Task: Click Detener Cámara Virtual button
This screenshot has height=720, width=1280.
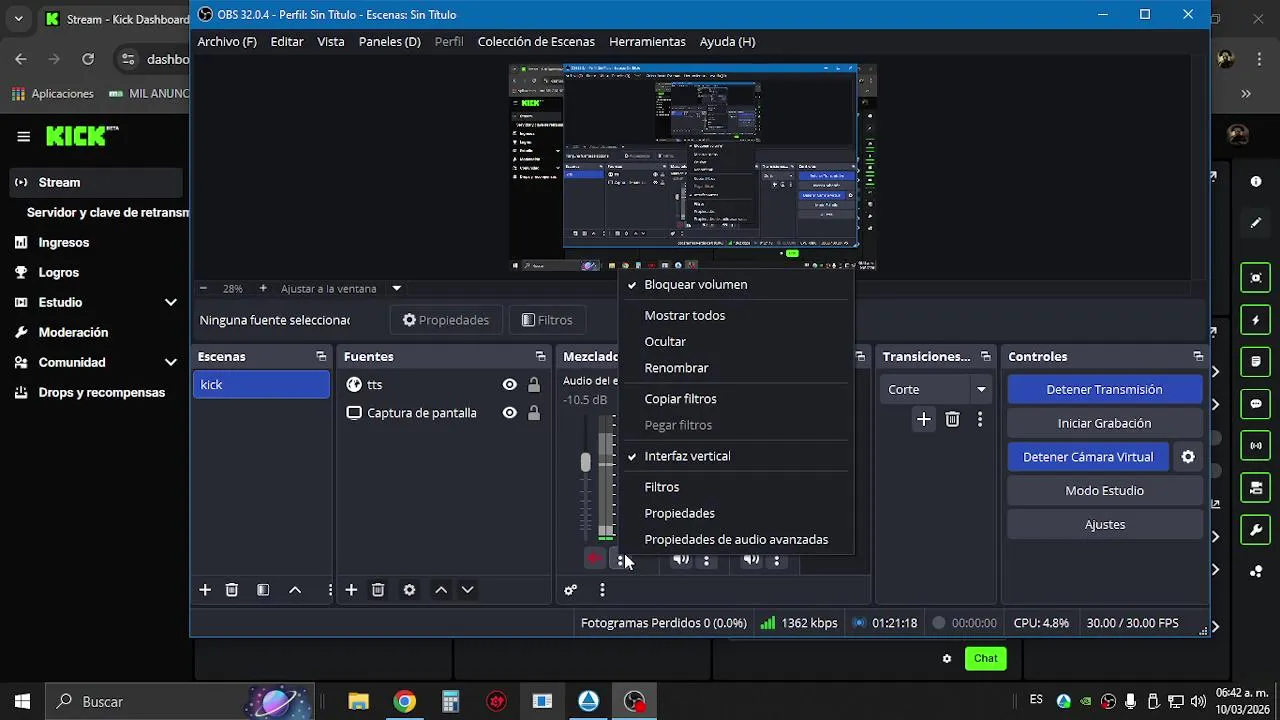Action: 1088,457
